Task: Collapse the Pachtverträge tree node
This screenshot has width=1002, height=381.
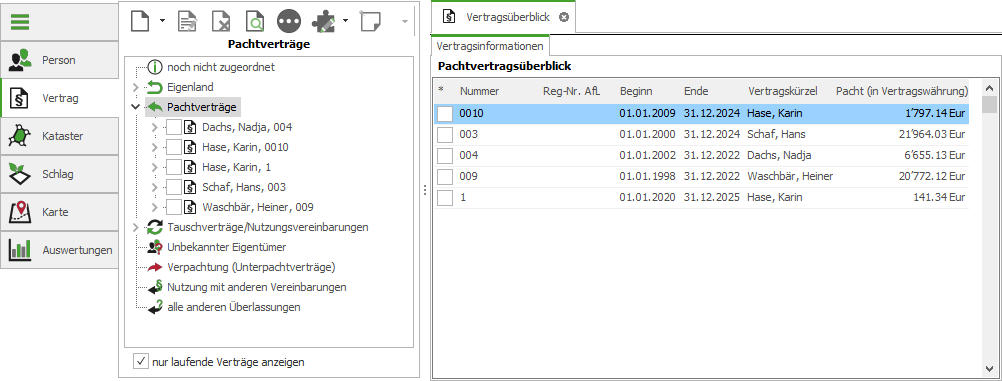Action: 135,107
